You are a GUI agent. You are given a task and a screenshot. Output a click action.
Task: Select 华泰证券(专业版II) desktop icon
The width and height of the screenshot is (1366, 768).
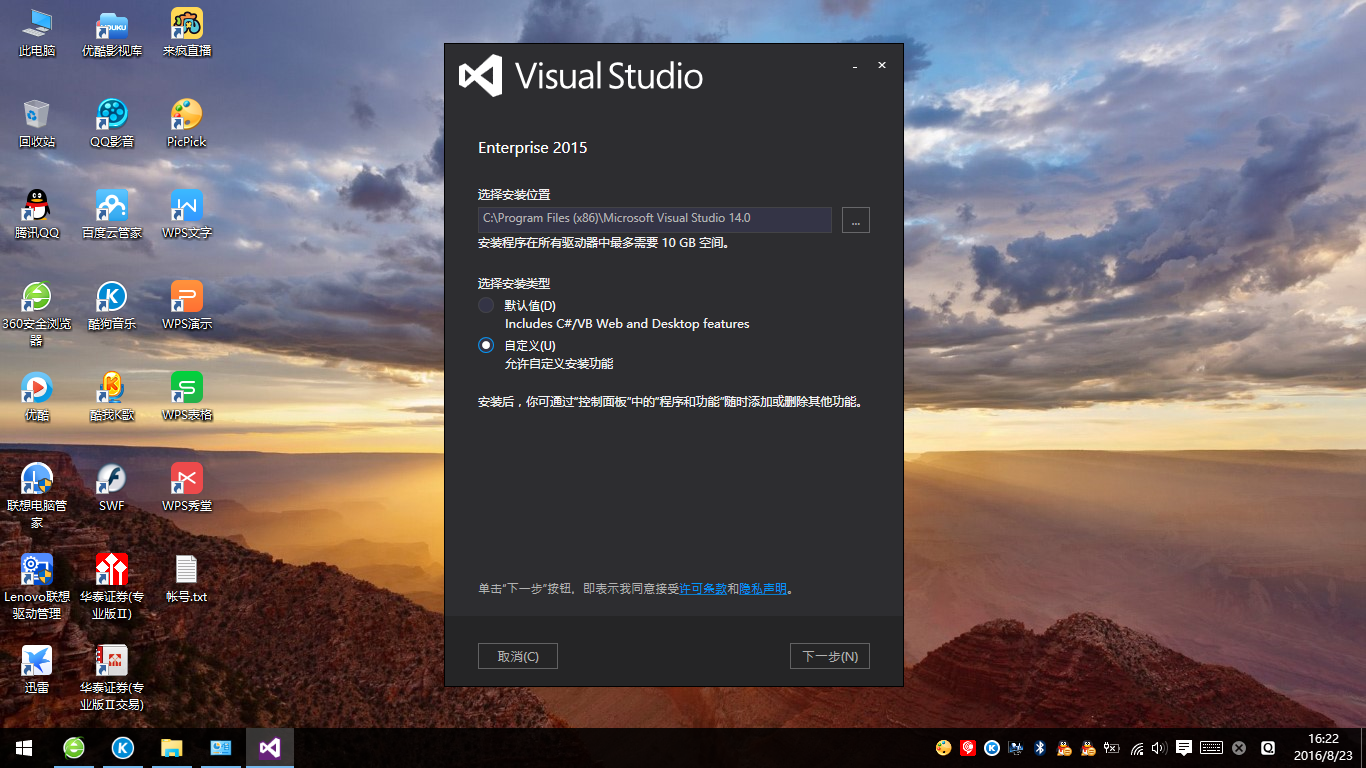[x=112, y=586]
